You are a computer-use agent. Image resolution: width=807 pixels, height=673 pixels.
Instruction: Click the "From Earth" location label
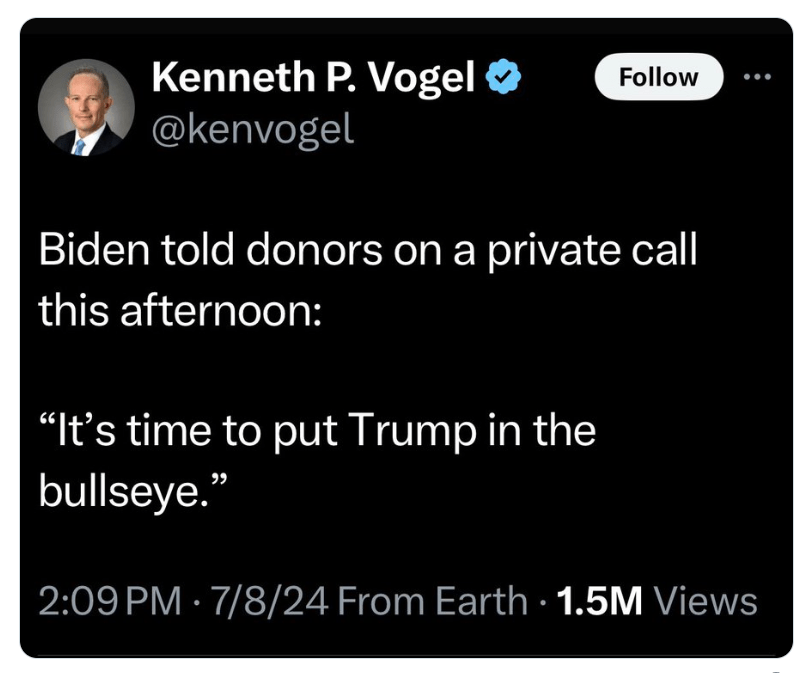432,601
